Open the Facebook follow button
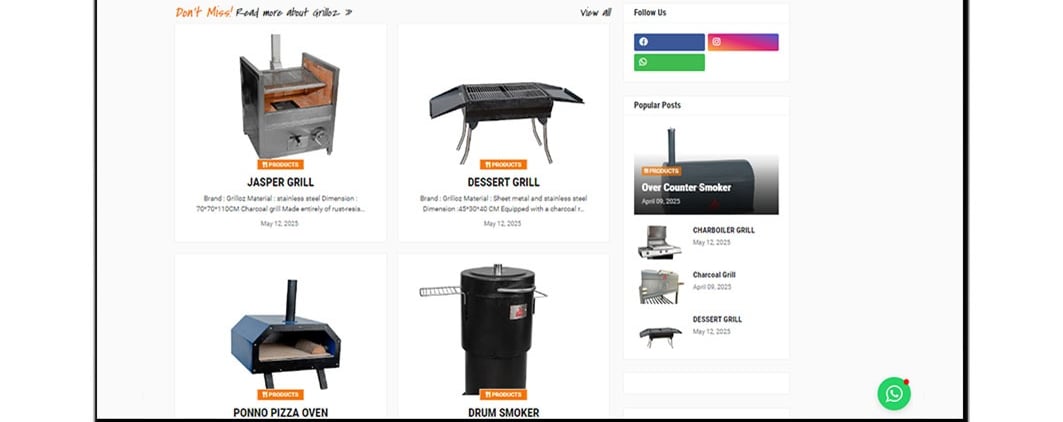This screenshot has height=422, width=1063. coord(669,42)
